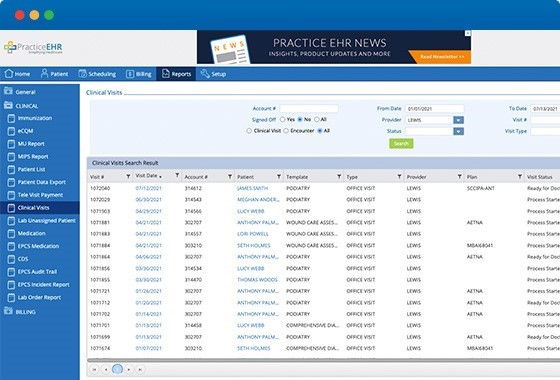
Task: Open Visit Date column filter
Action: click(177, 175)
